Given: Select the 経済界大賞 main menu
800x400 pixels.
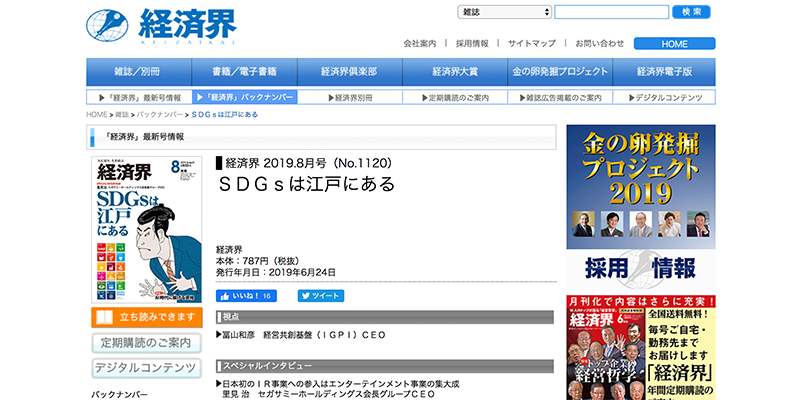Looking at the screenshot, I should [x=455, y=72].
